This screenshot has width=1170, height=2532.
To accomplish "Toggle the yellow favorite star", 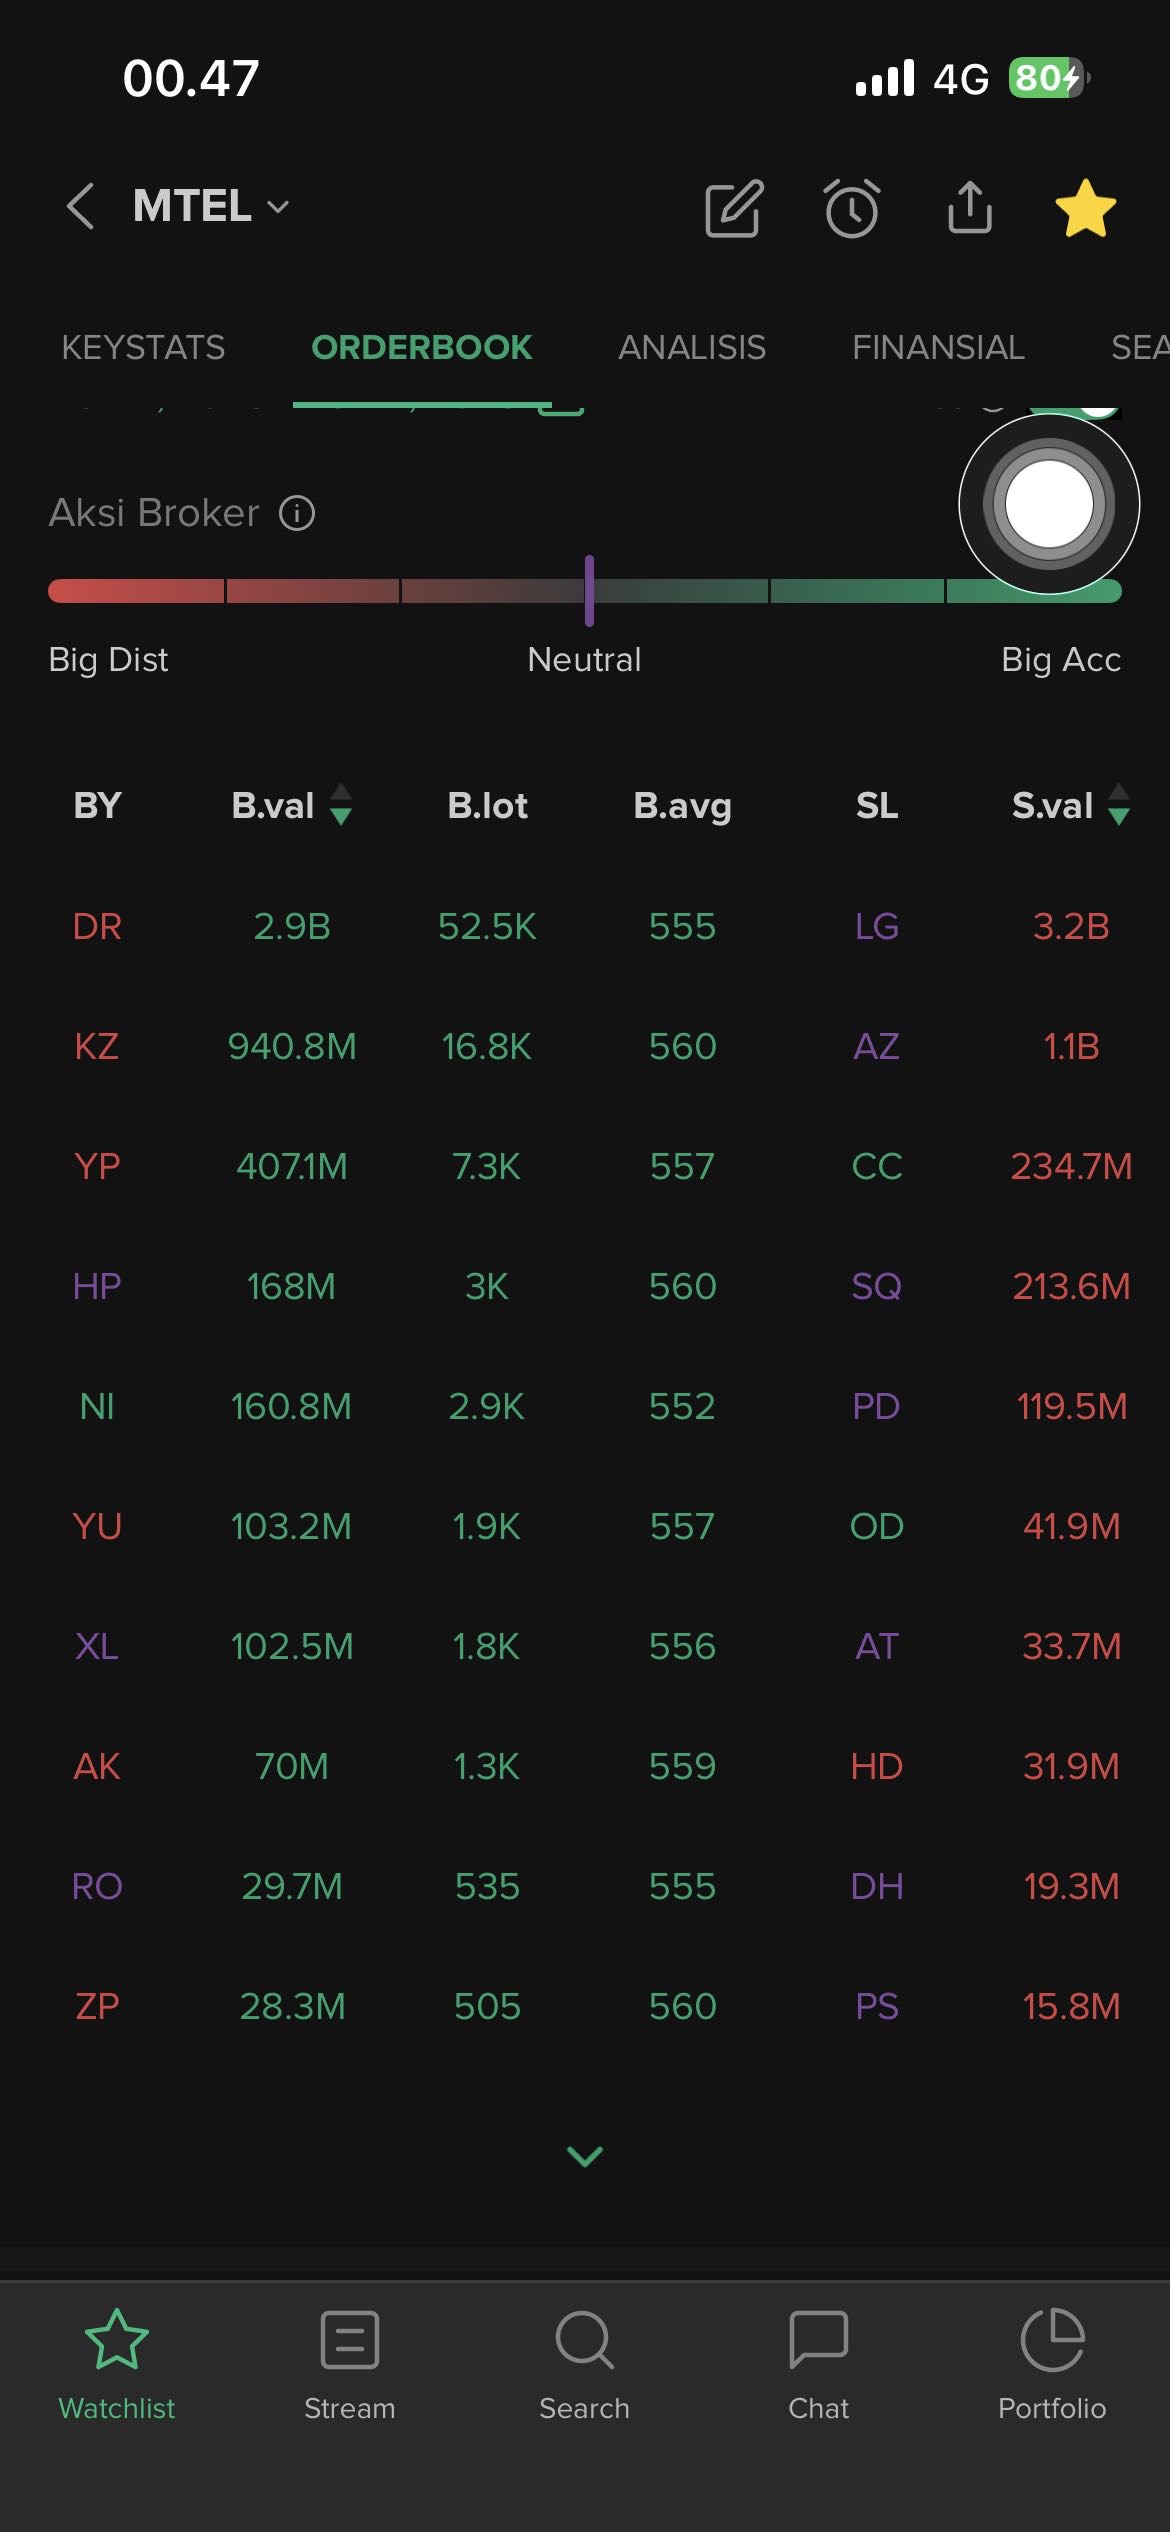I will [1085, 208].
